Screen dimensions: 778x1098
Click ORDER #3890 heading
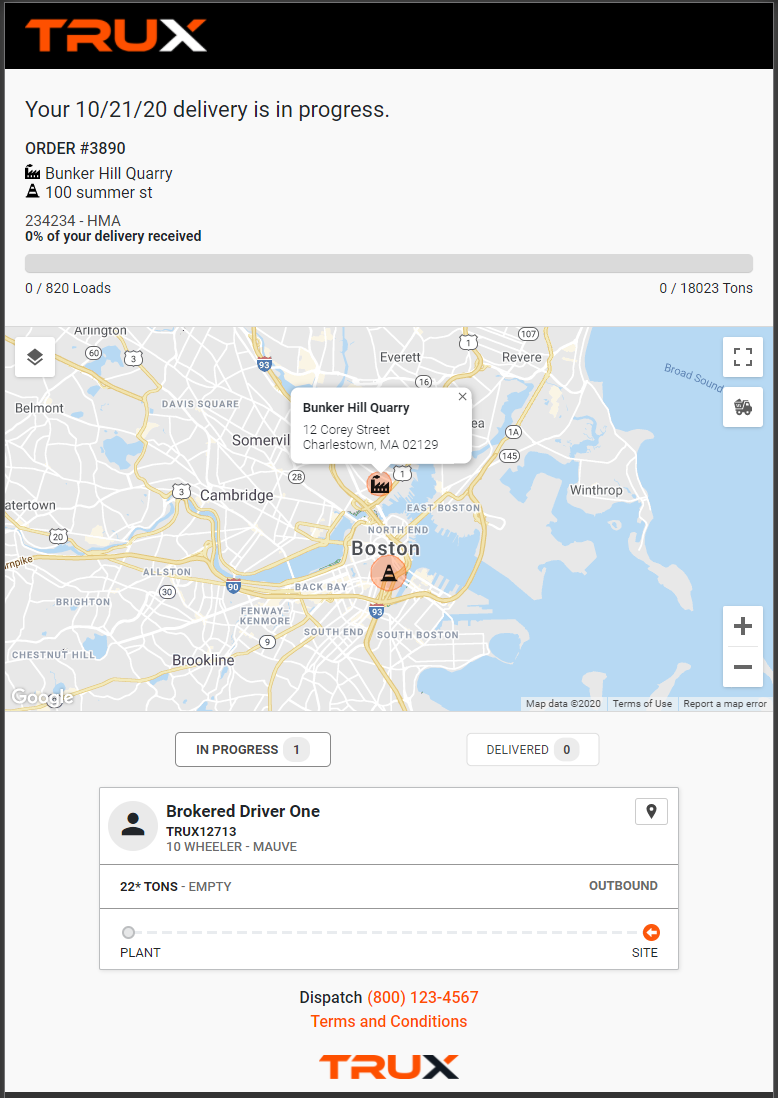(76, 148)
